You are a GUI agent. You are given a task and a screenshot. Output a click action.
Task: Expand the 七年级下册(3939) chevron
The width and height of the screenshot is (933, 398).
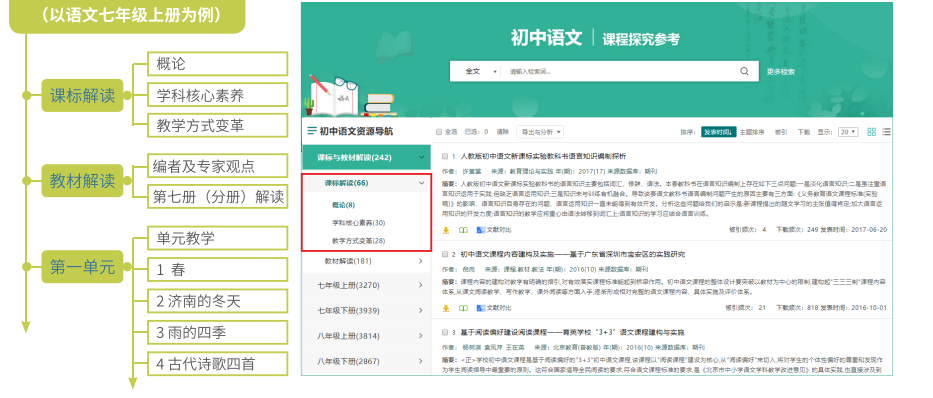421,311
